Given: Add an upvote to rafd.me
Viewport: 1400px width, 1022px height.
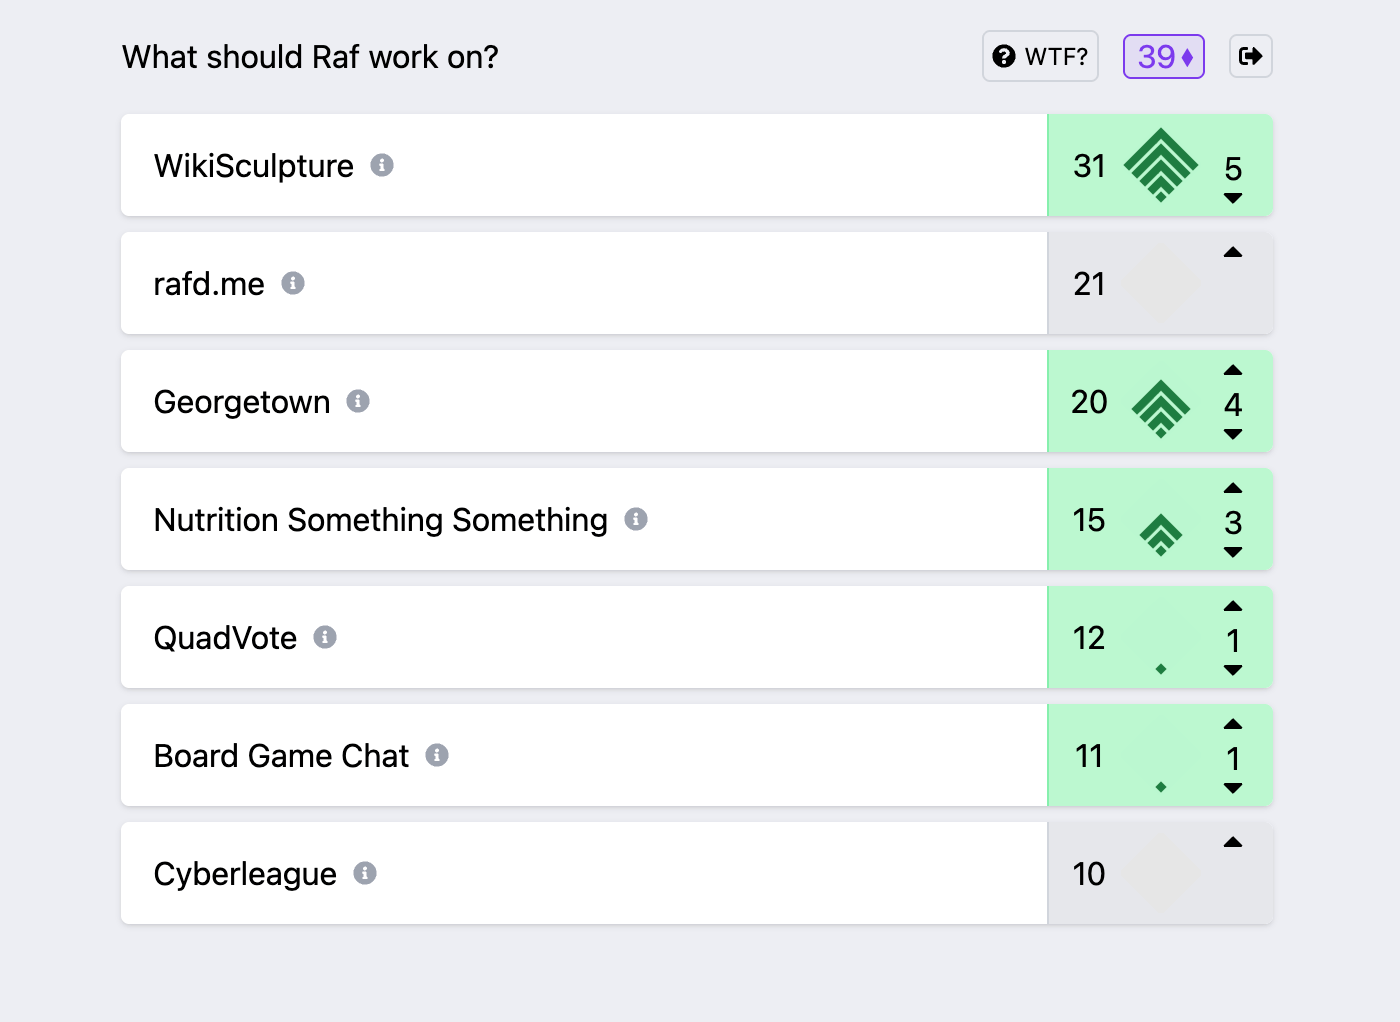Looking at the screenshot, I should (x=1233, y=253).
